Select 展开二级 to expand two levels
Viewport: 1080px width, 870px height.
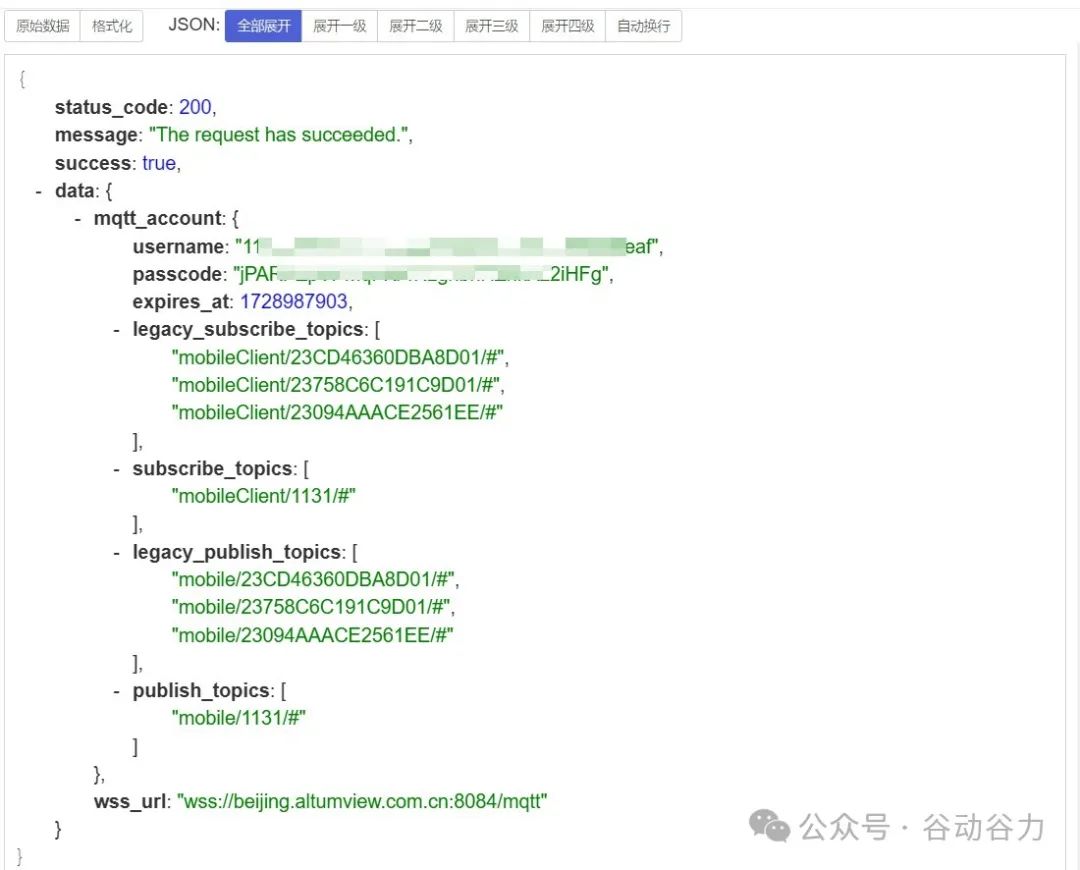pyautogui.click(x=415, y=26)
